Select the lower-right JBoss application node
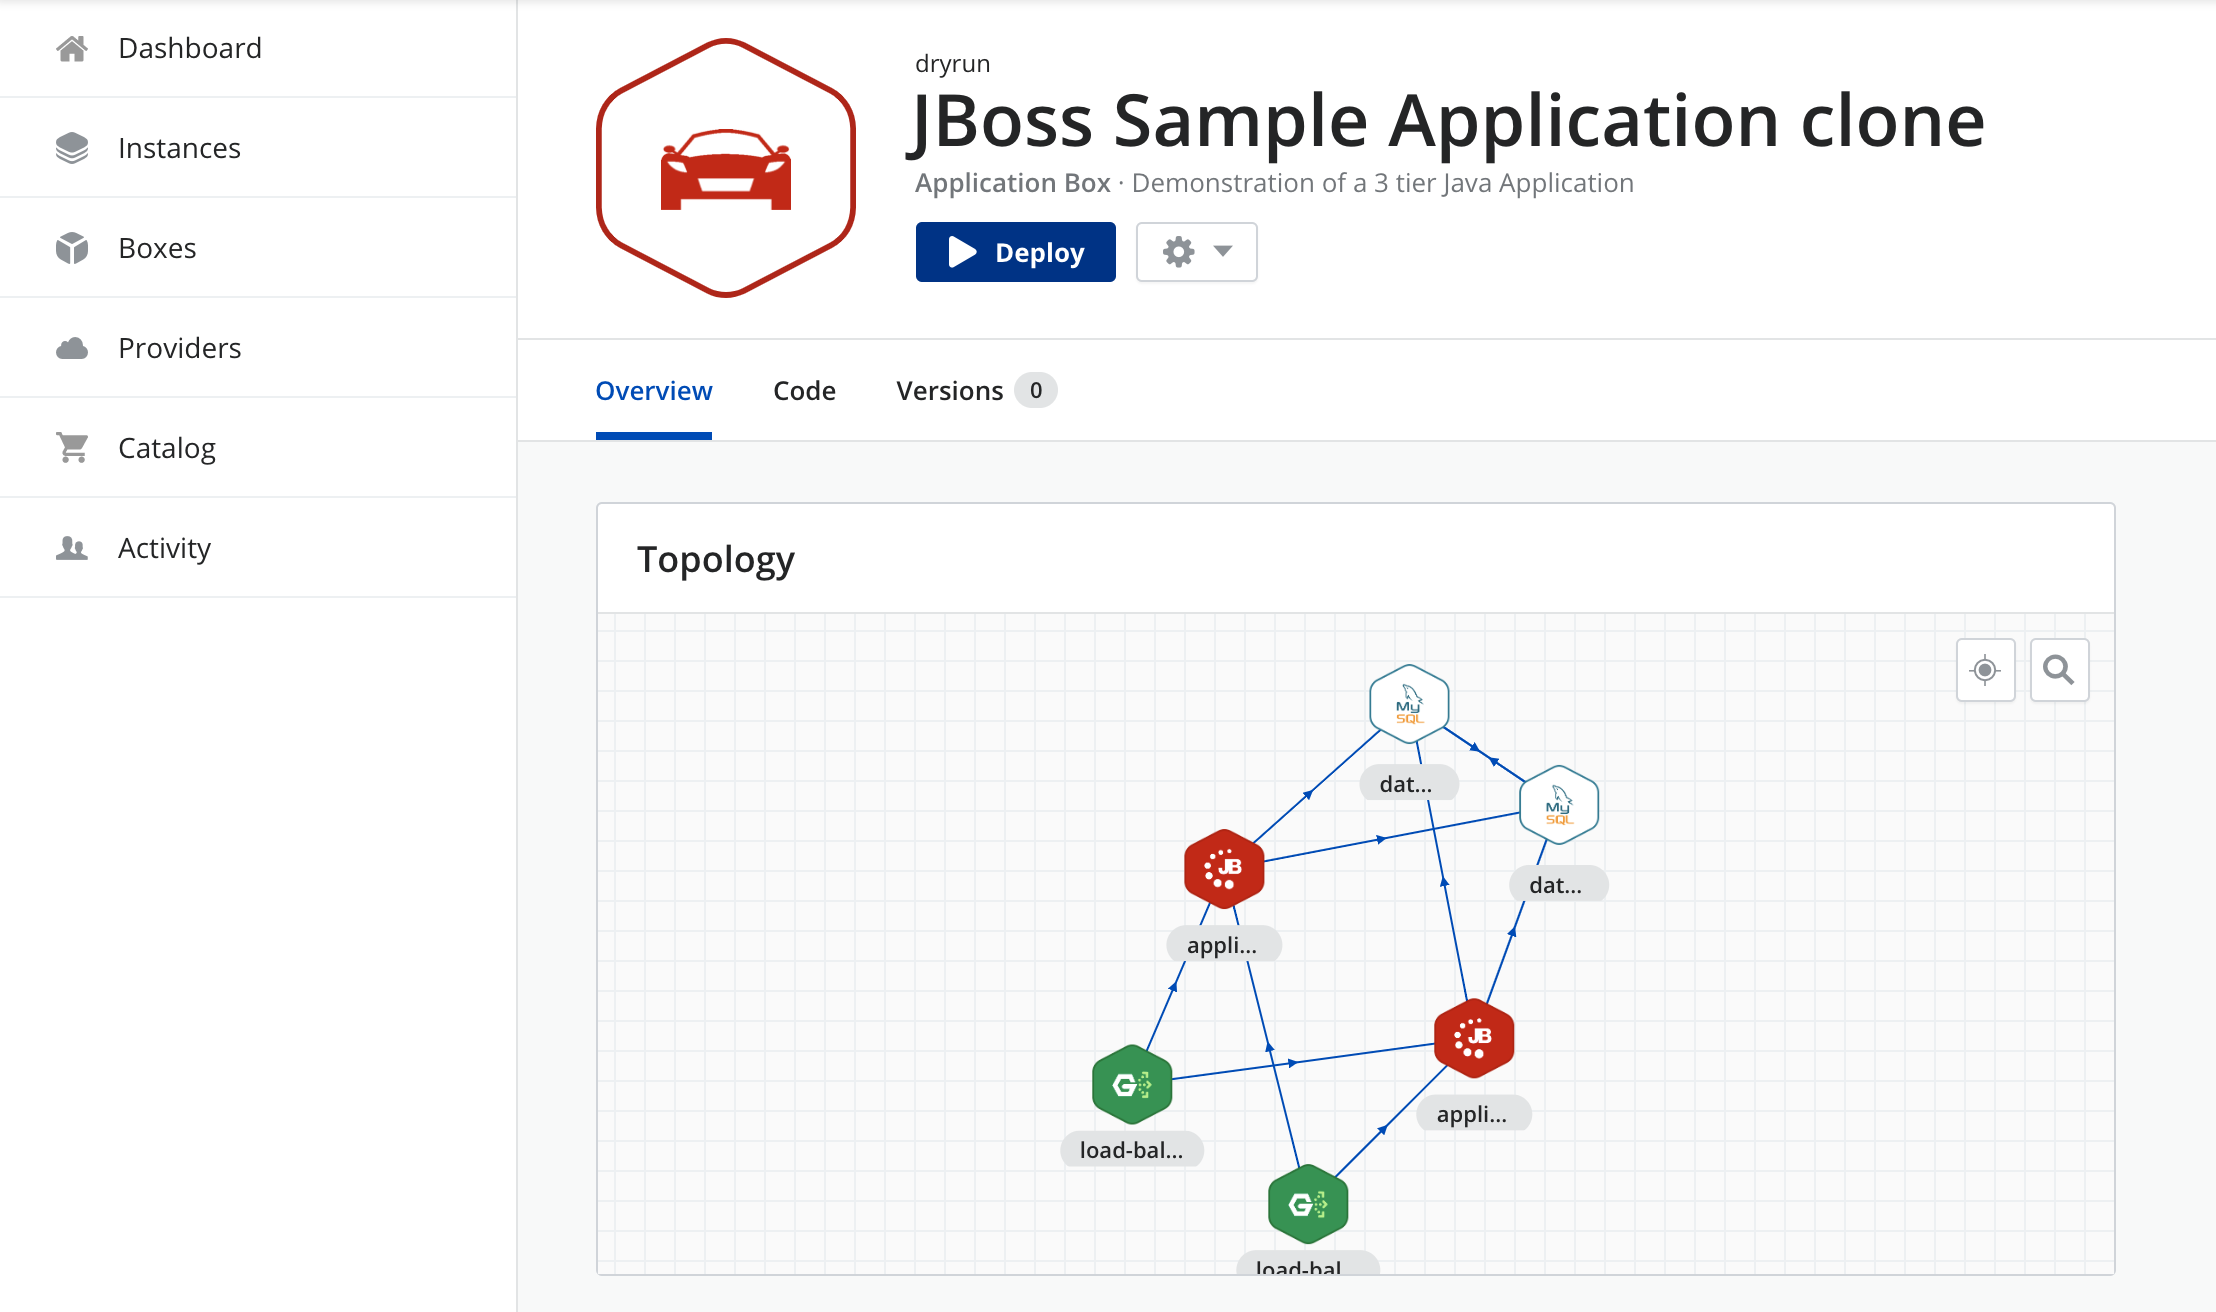This screenshot has height=1312, width=2216. 1474,1038
